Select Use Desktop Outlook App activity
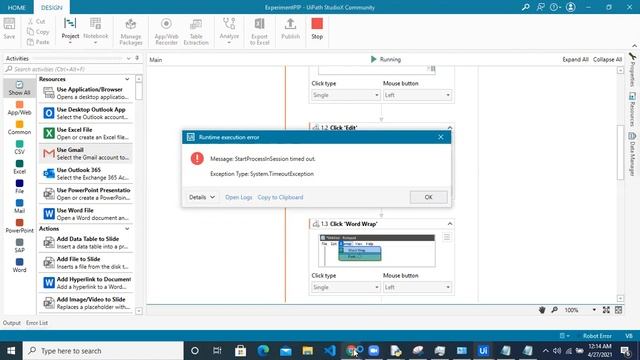640x360 pixels. click(86, 113)
